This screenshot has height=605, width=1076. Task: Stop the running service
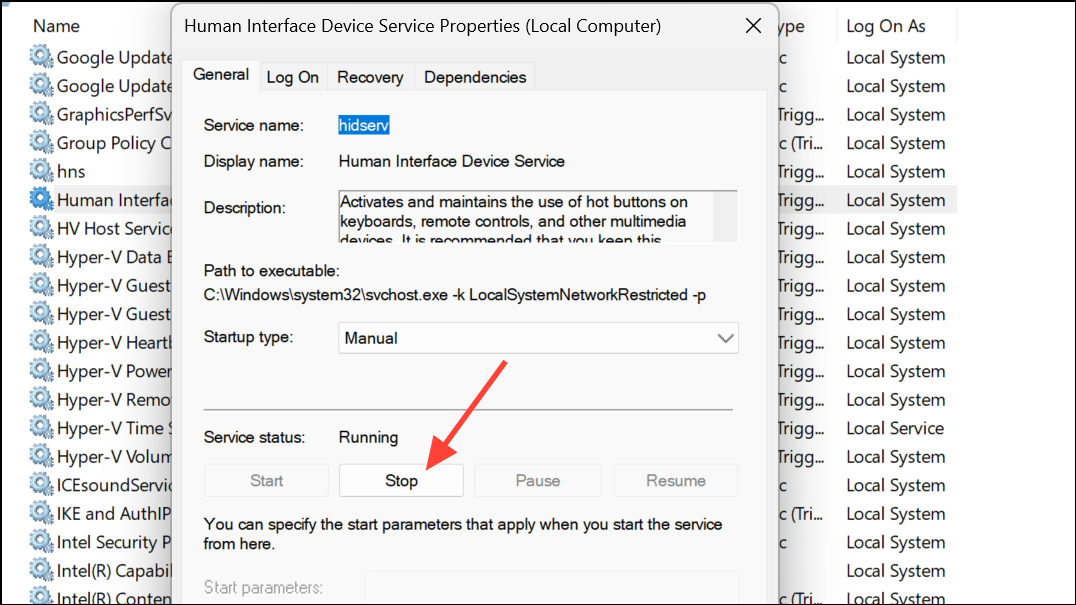point(401,480)
